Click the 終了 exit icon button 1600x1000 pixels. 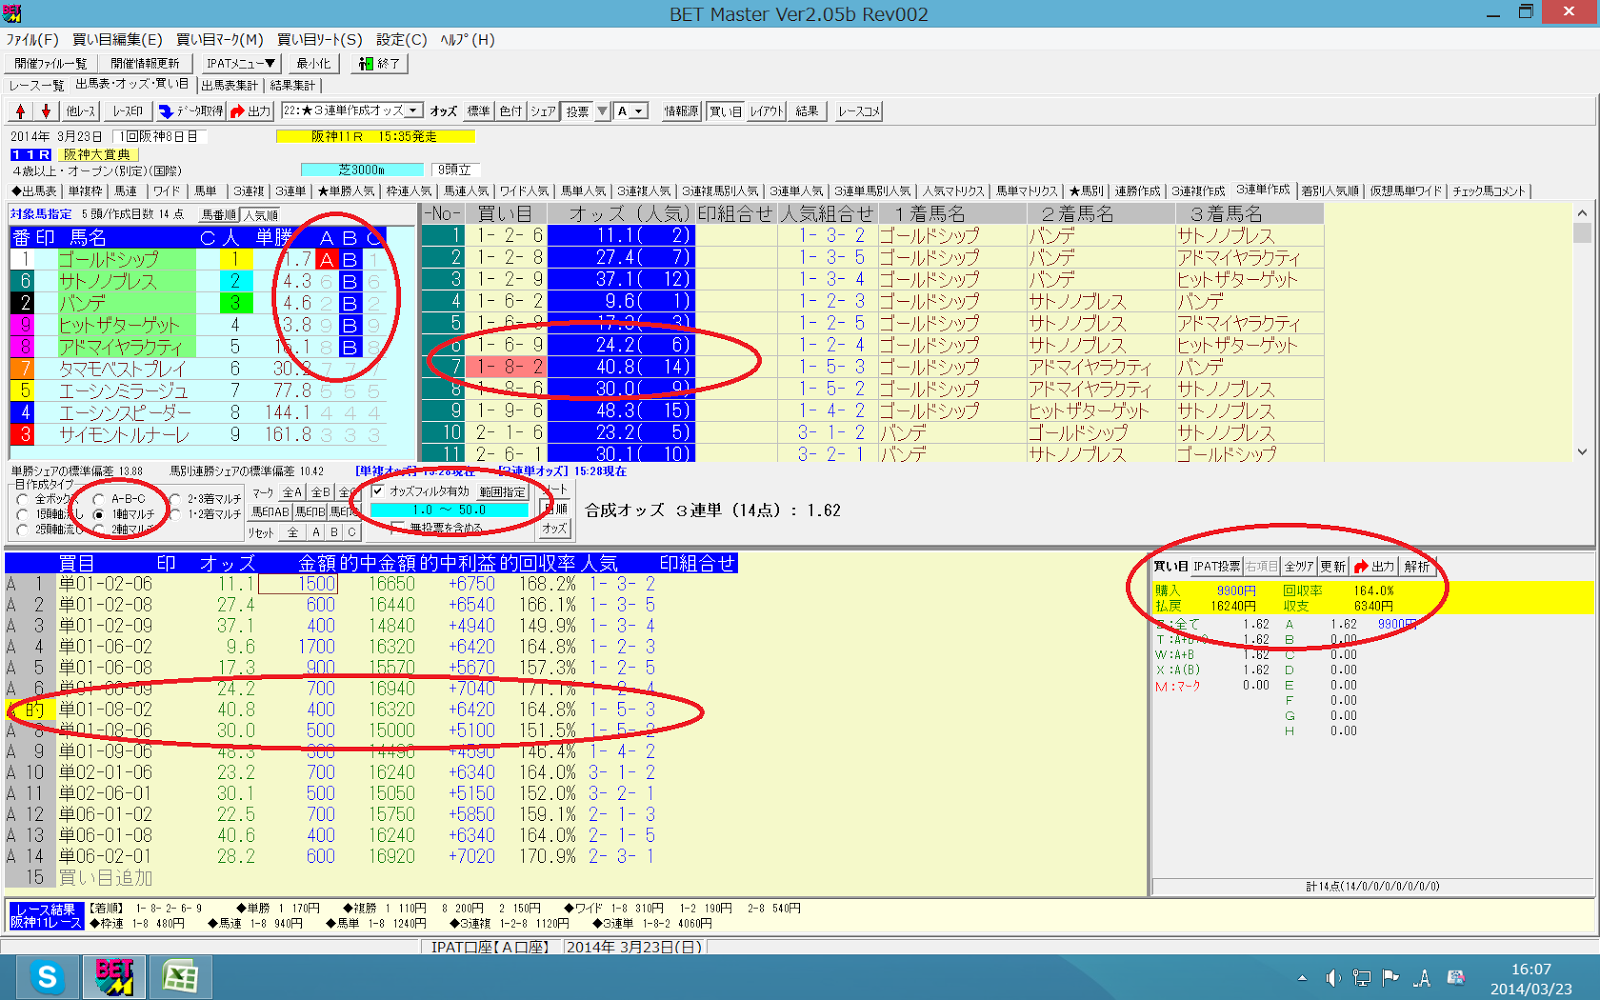tap(379, 63)
